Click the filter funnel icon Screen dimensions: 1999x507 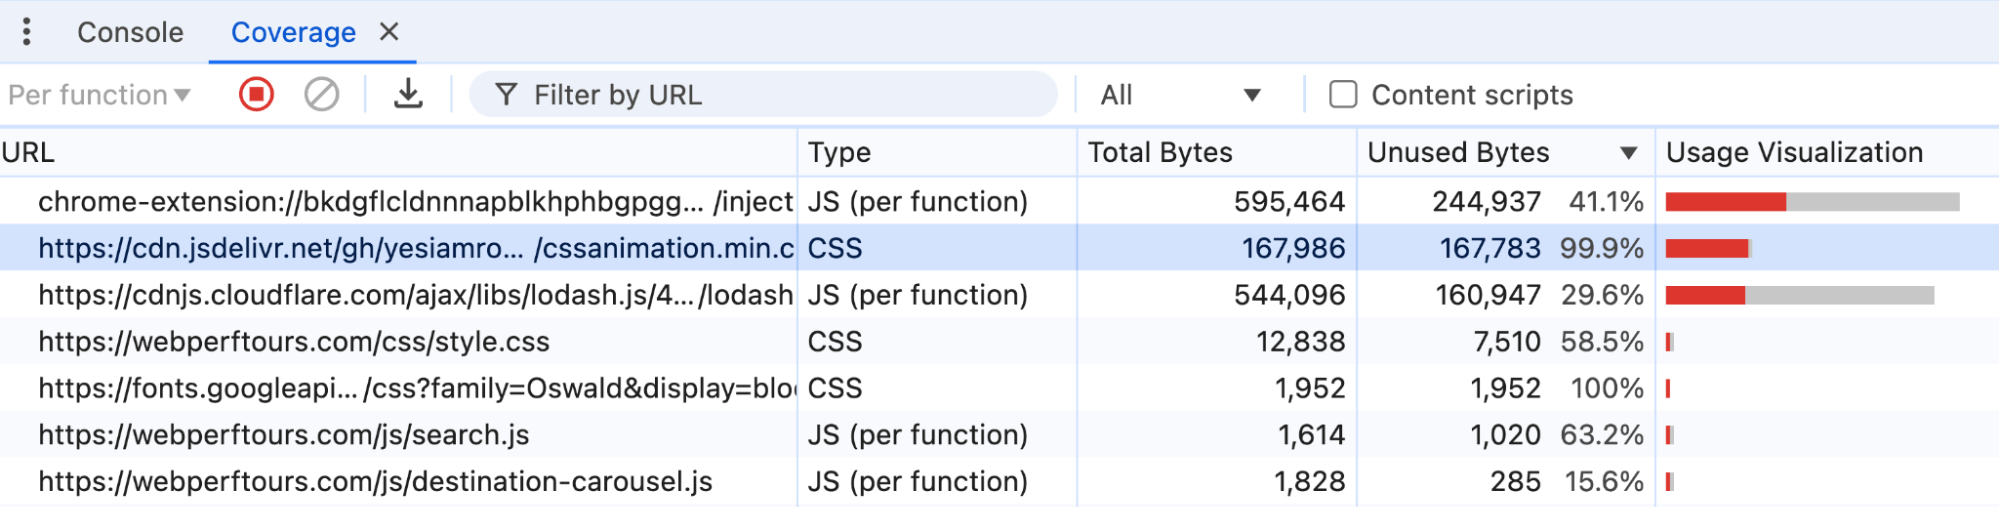pos(506,95)
